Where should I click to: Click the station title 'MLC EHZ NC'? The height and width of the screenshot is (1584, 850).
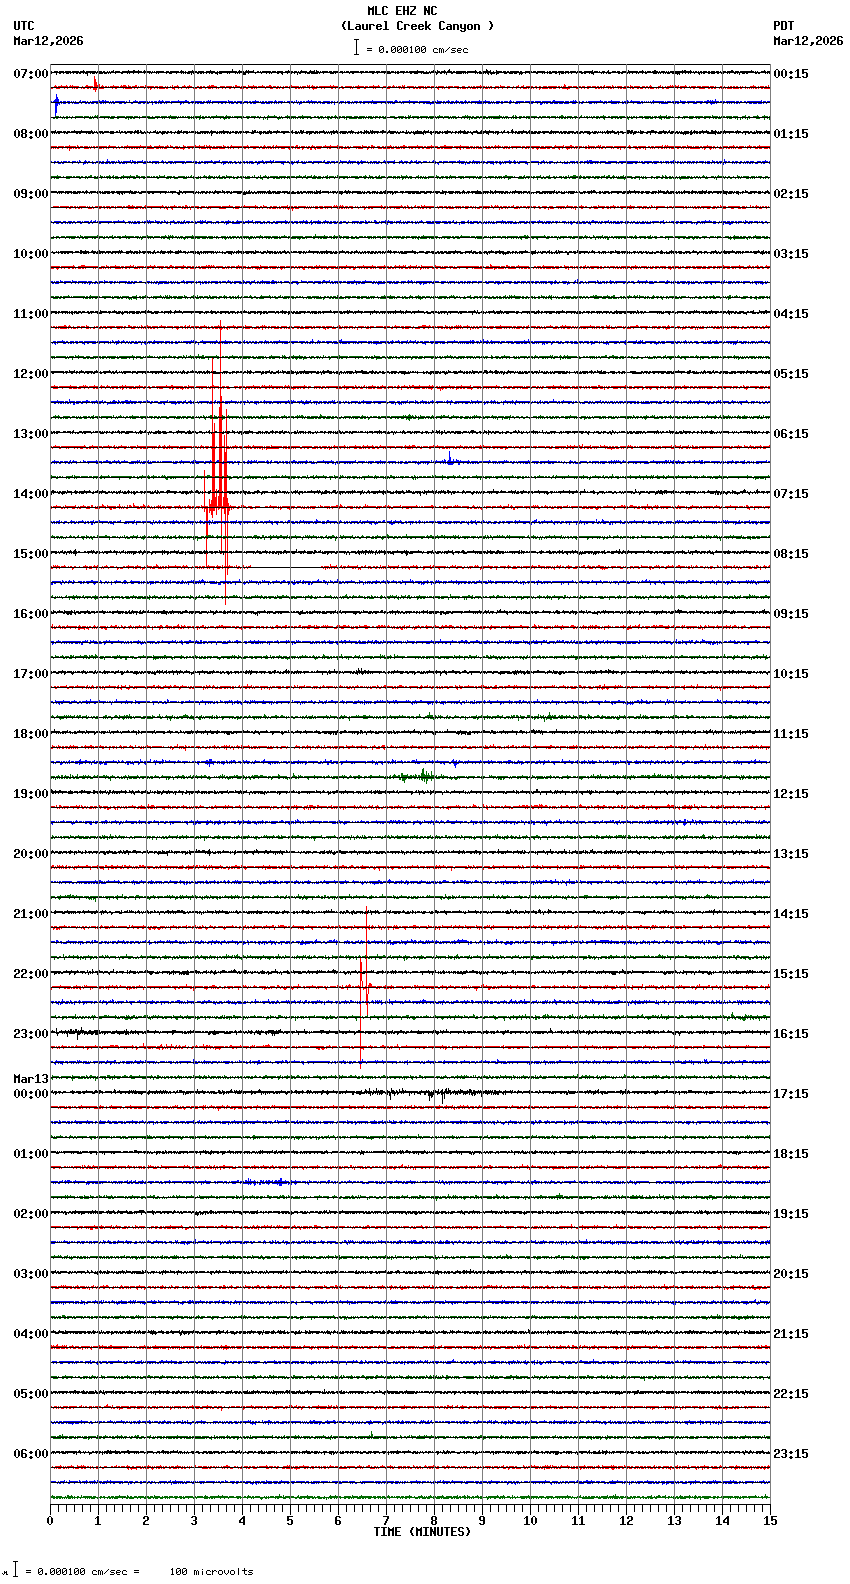pyautogui.click(x=402, y=11)
